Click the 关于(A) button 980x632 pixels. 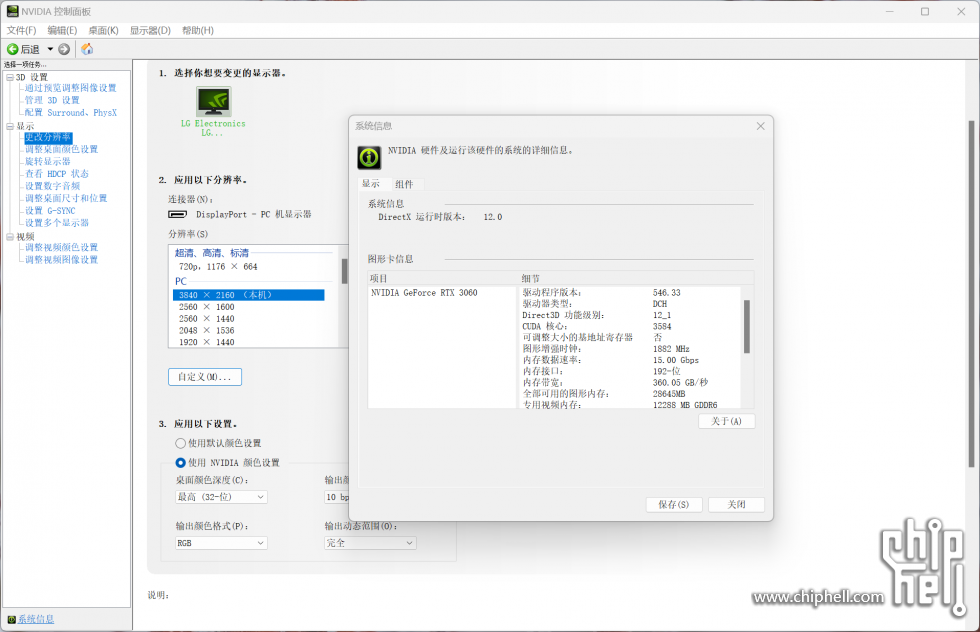(x=726, y=421)
